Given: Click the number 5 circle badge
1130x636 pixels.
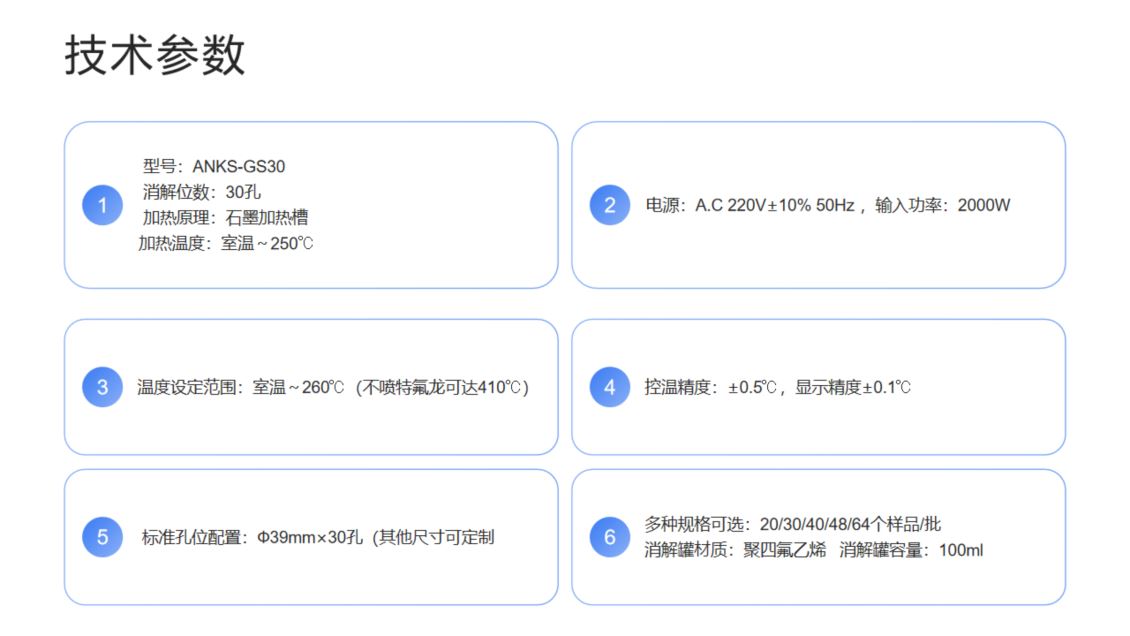Looking at the screenshot, I should [102, 537].
